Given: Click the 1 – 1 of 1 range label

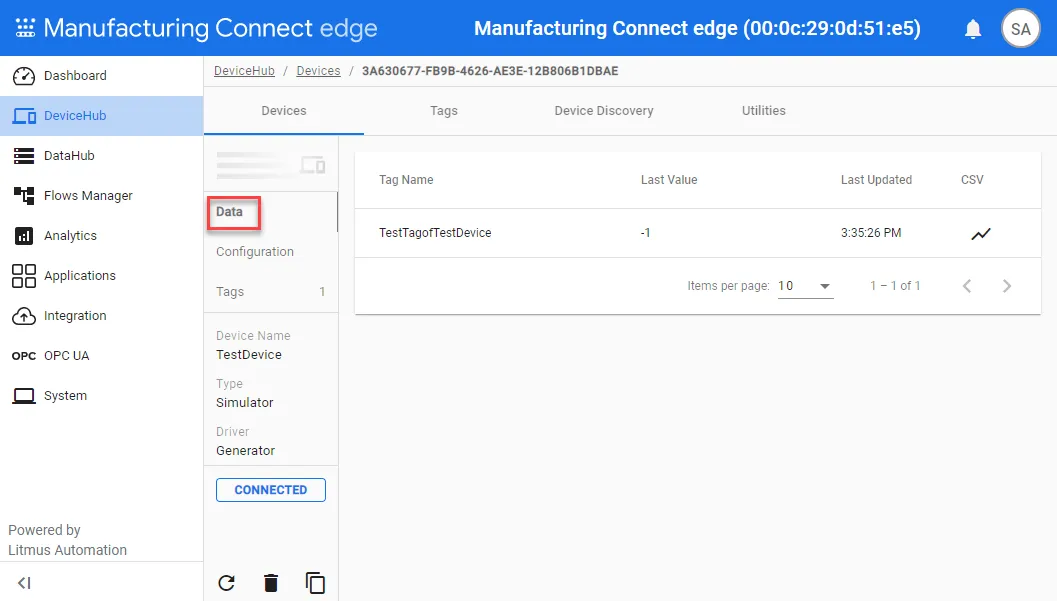Looking at the screenshot, I should (895, 286).
